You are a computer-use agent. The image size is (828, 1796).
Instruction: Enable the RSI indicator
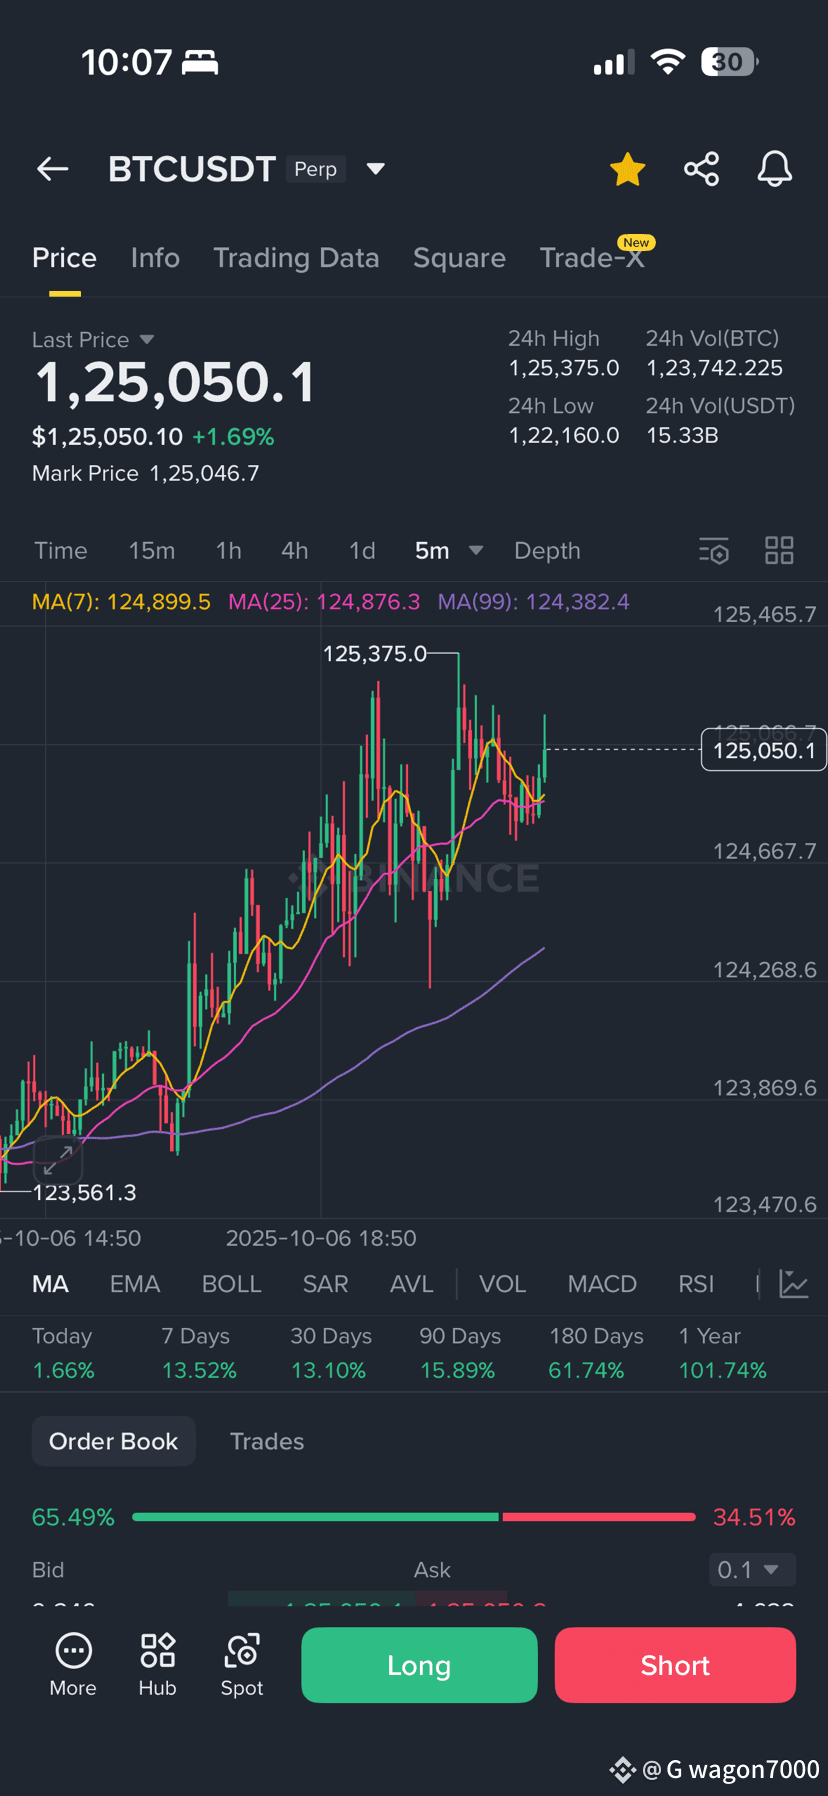coord(697,1284)
